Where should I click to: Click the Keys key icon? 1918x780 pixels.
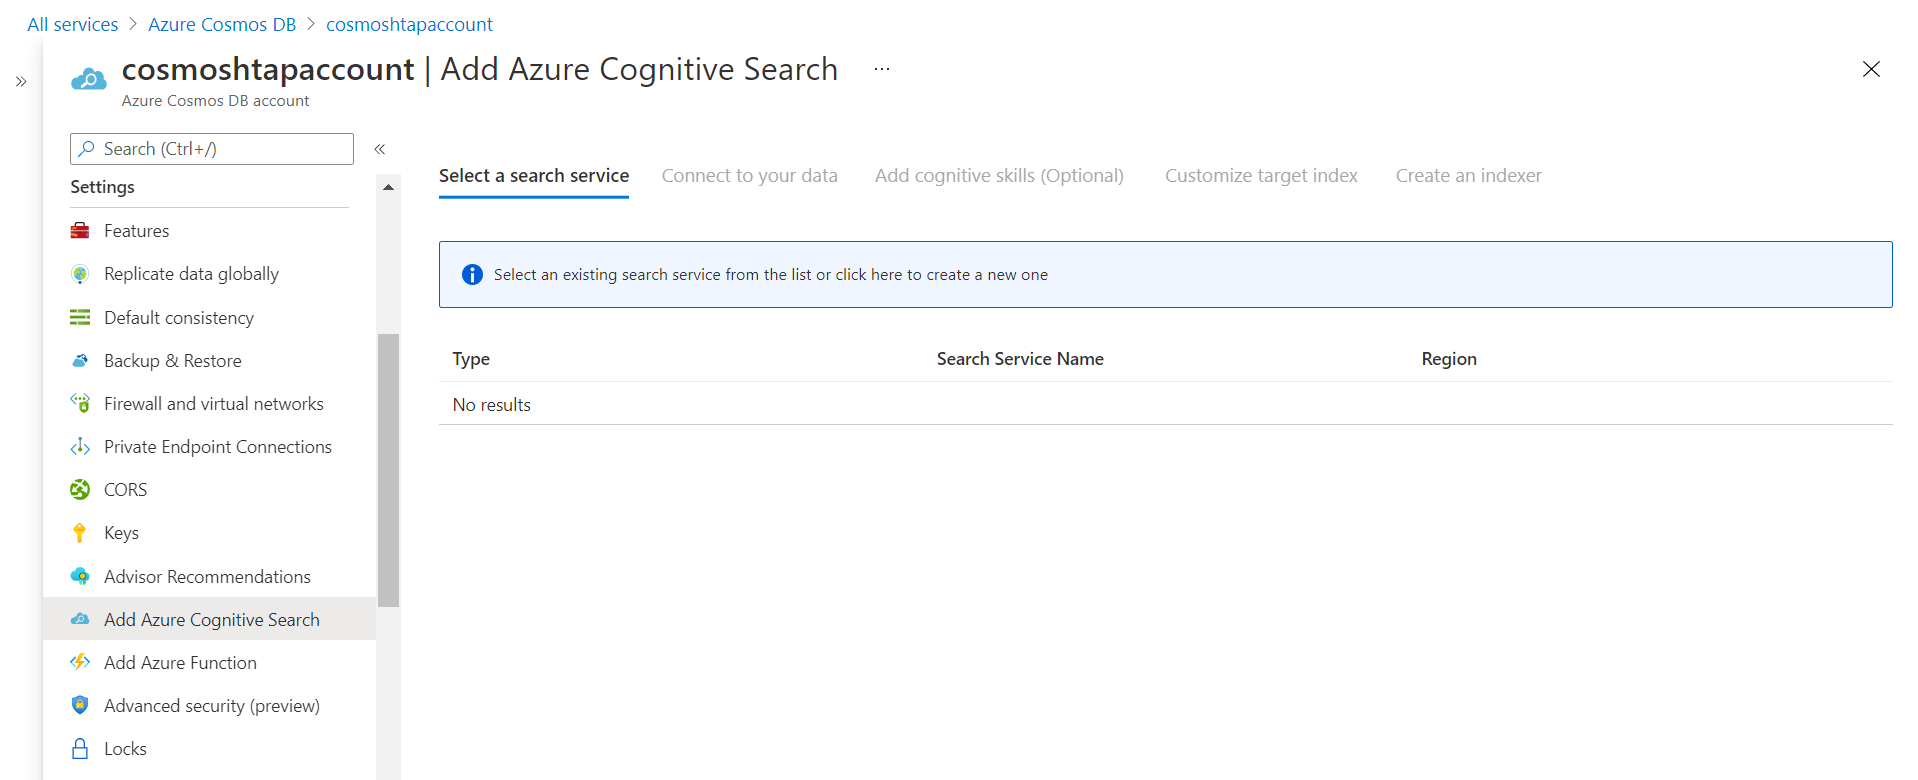[80, 533]
